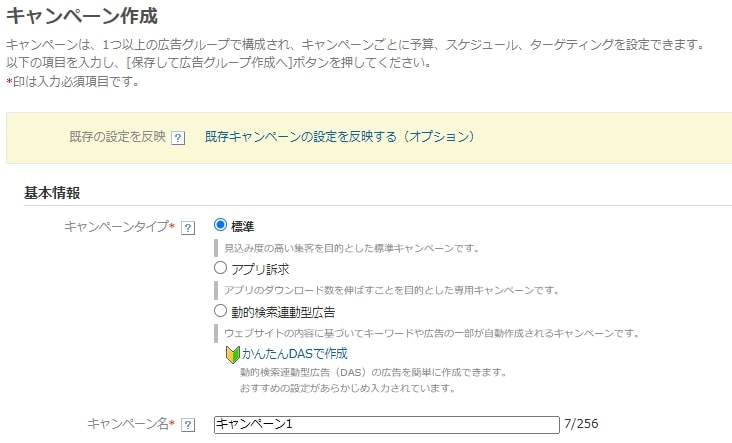Click the キャンペーンタイプ field label
This screenshot has width=732, height=443.
(x=119, y=227)
